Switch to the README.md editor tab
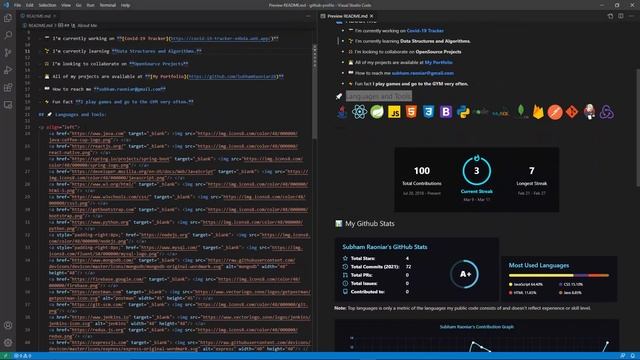 point(39,16)
